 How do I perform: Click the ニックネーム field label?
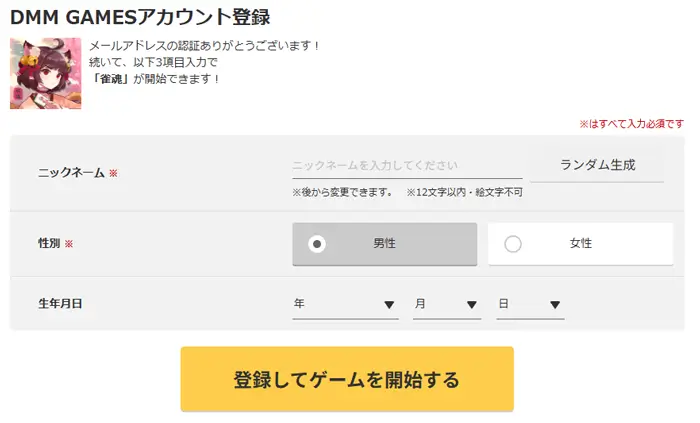tap(70, 172)
